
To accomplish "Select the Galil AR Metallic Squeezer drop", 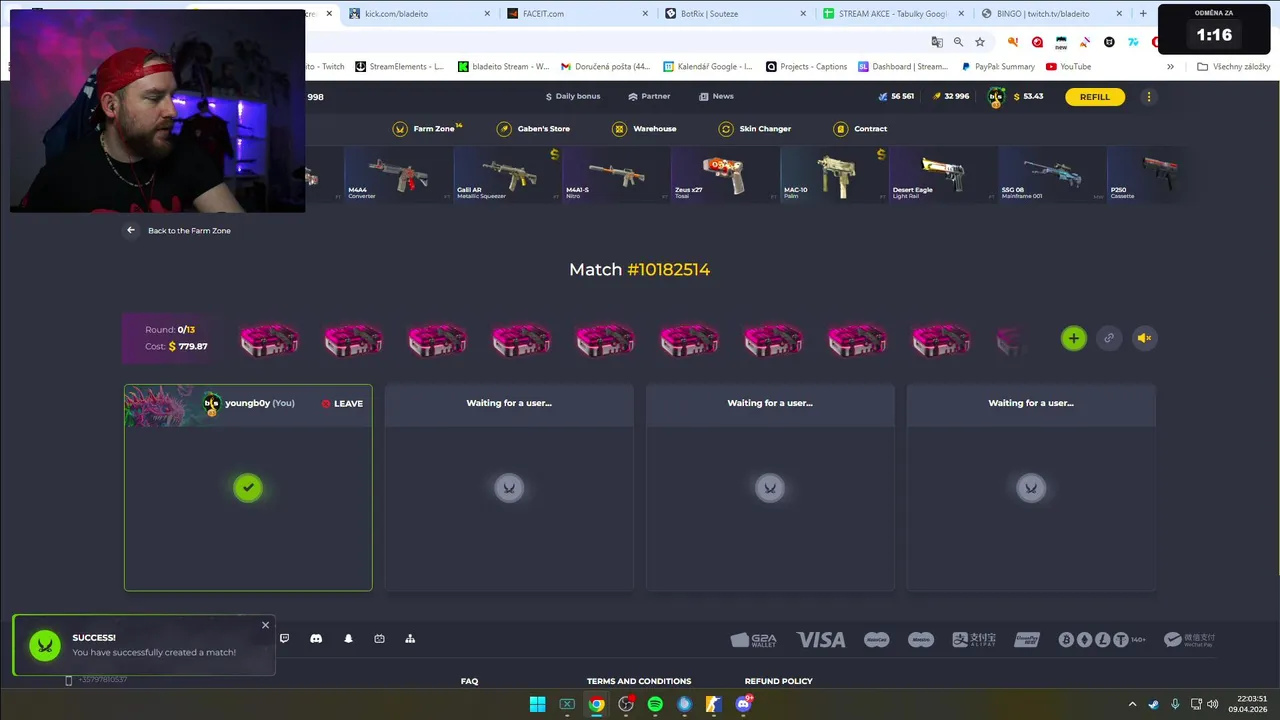I will (507, 174).
